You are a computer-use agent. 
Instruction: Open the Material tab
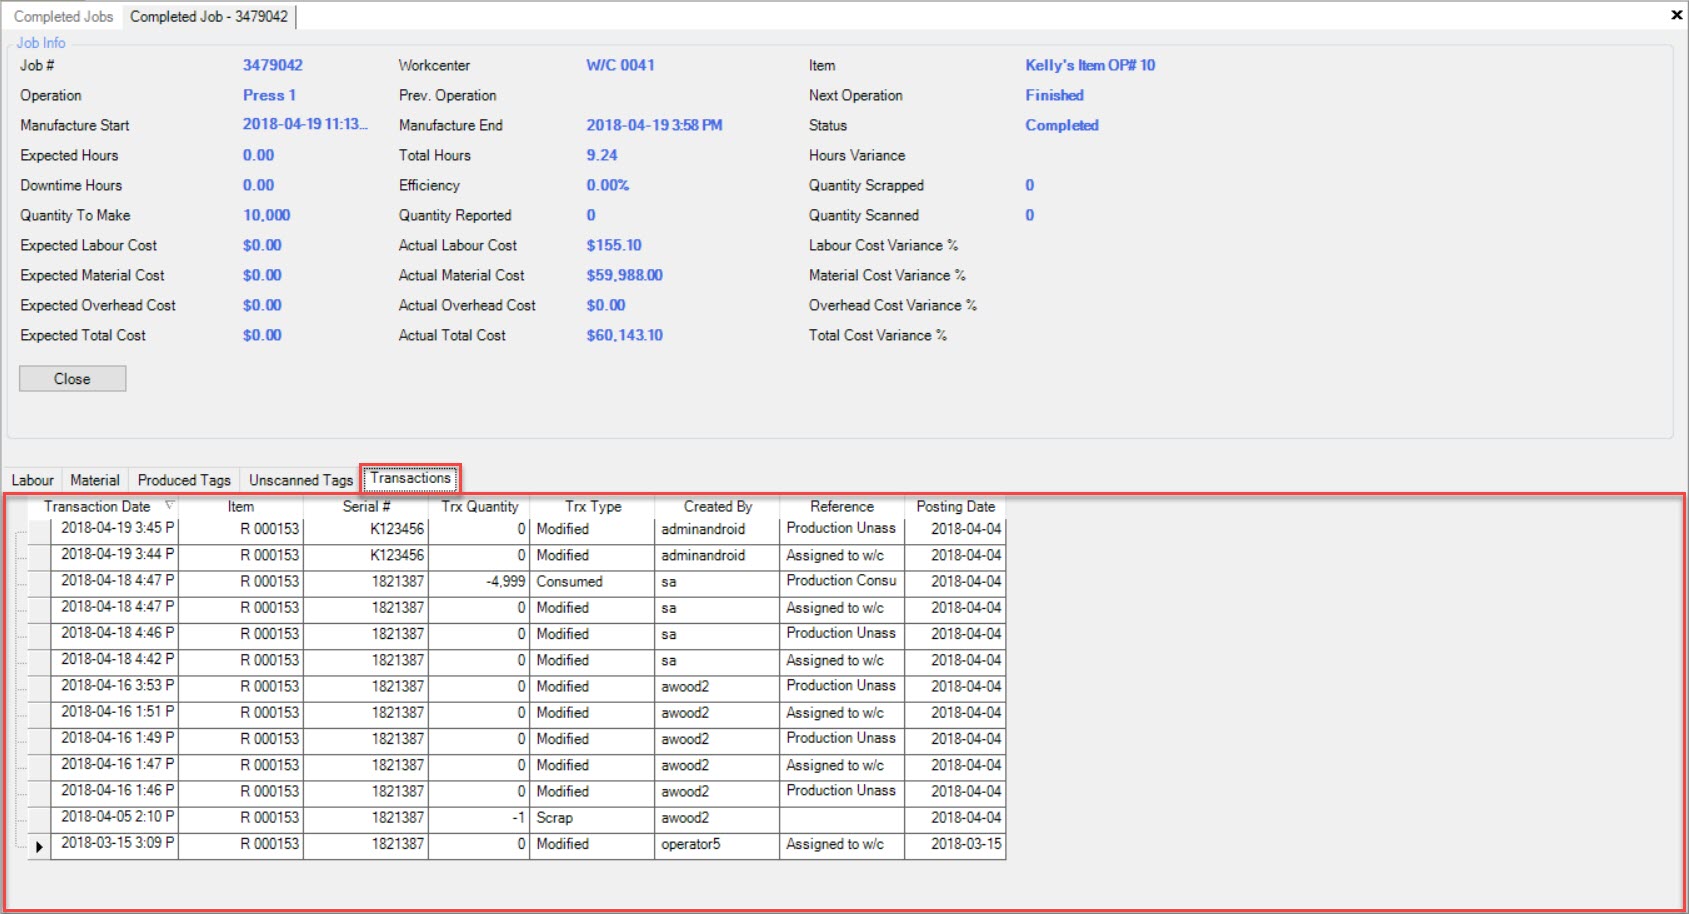coord(95,480)
